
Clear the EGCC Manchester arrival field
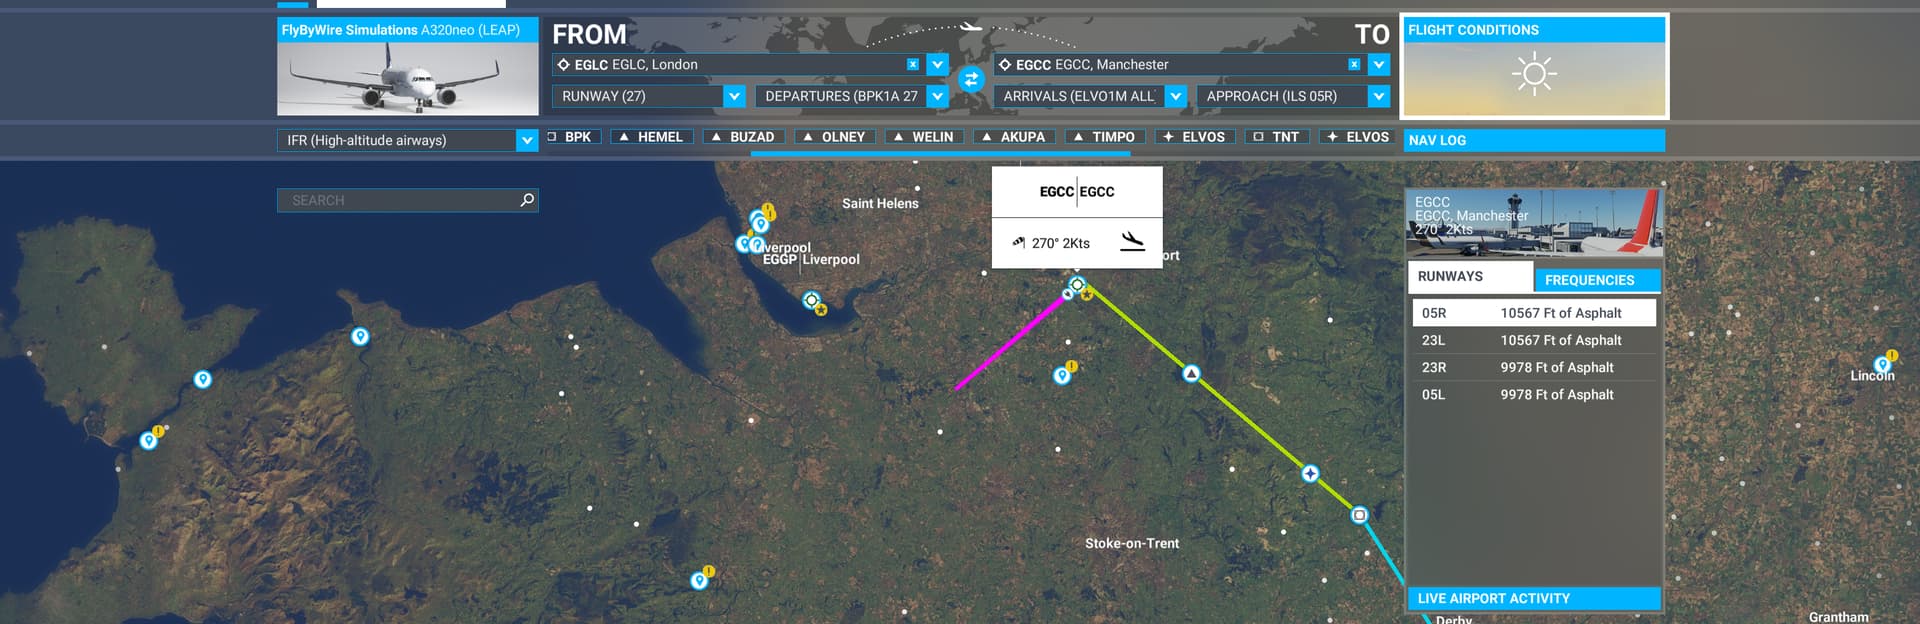pyautogui.click(x=1353, y=64)
